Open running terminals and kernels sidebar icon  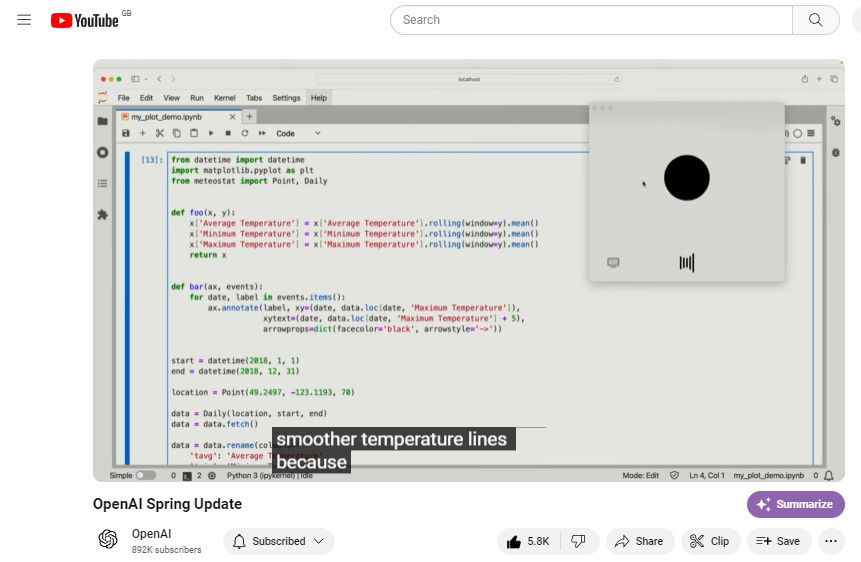coord(103,152)
